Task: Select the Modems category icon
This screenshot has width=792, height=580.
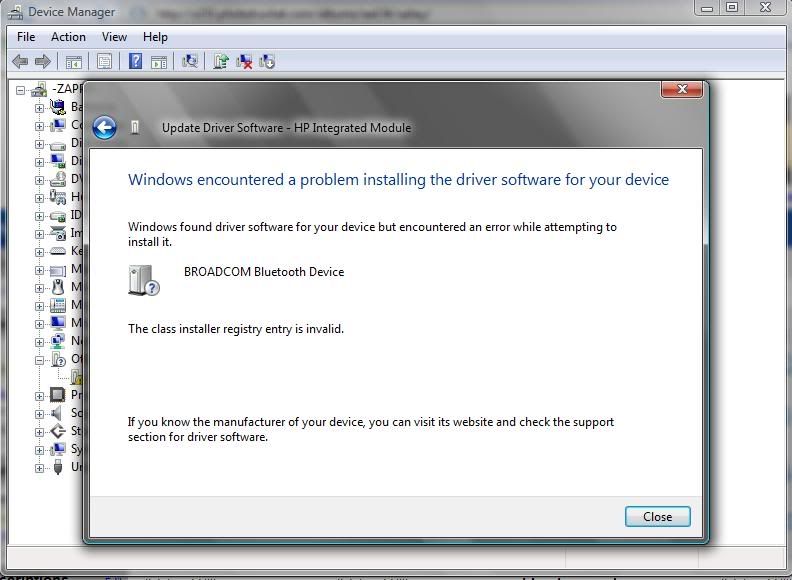Action: coord(58,305)
